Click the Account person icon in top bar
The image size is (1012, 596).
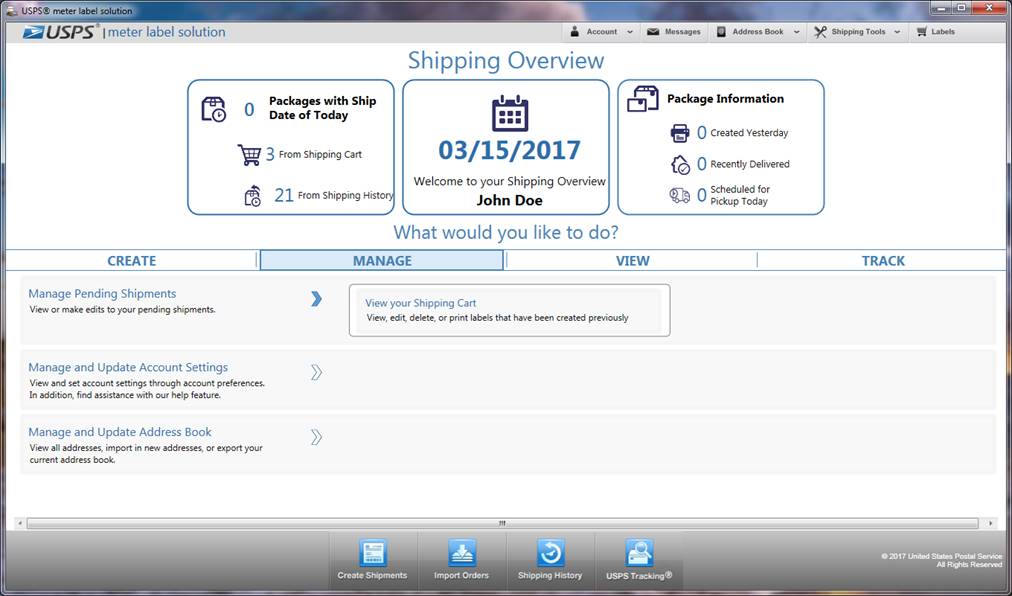tap(574, 32)
